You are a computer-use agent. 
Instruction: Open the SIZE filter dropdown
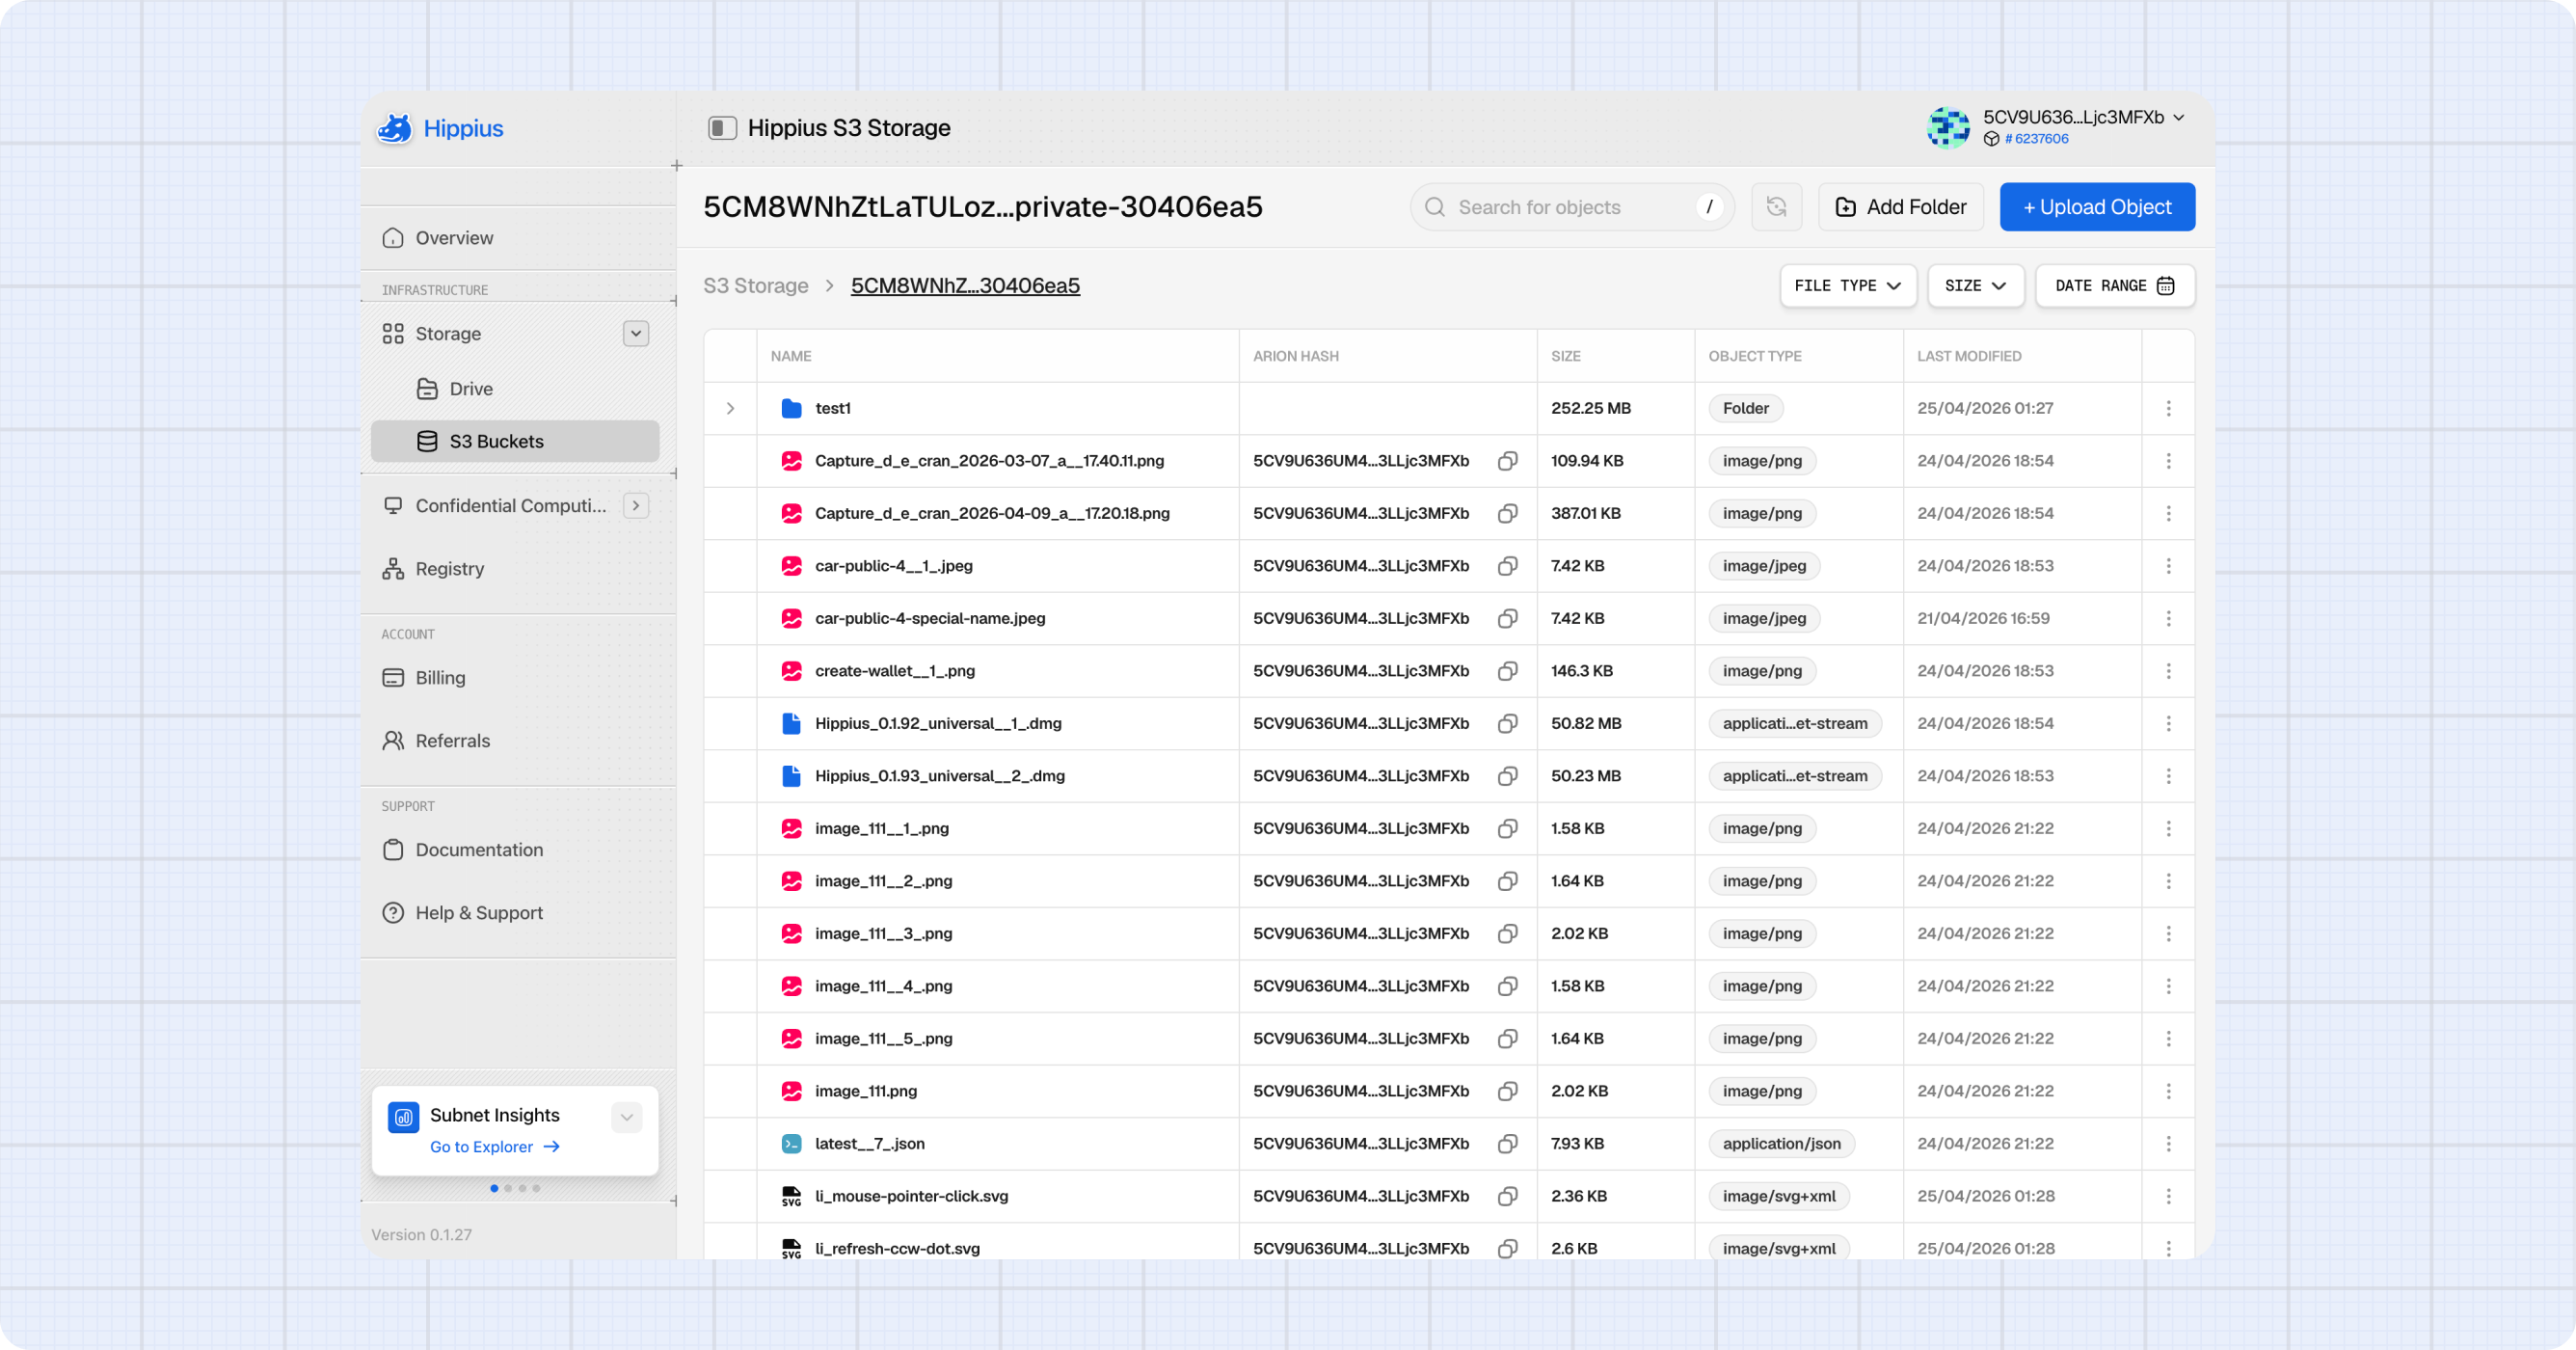point(1975,286)
